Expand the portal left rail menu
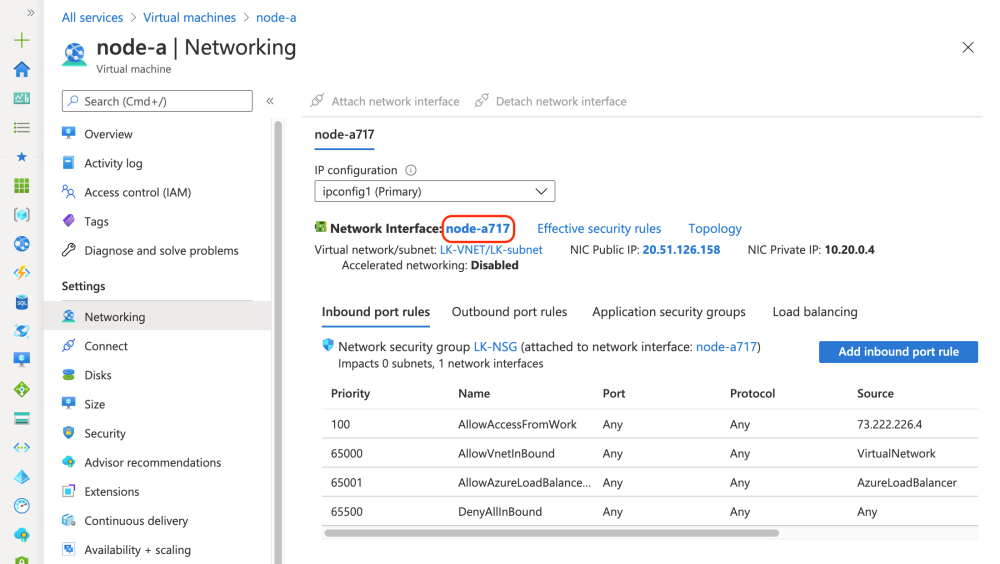The image size is (1000, 564). click(30, 13)
